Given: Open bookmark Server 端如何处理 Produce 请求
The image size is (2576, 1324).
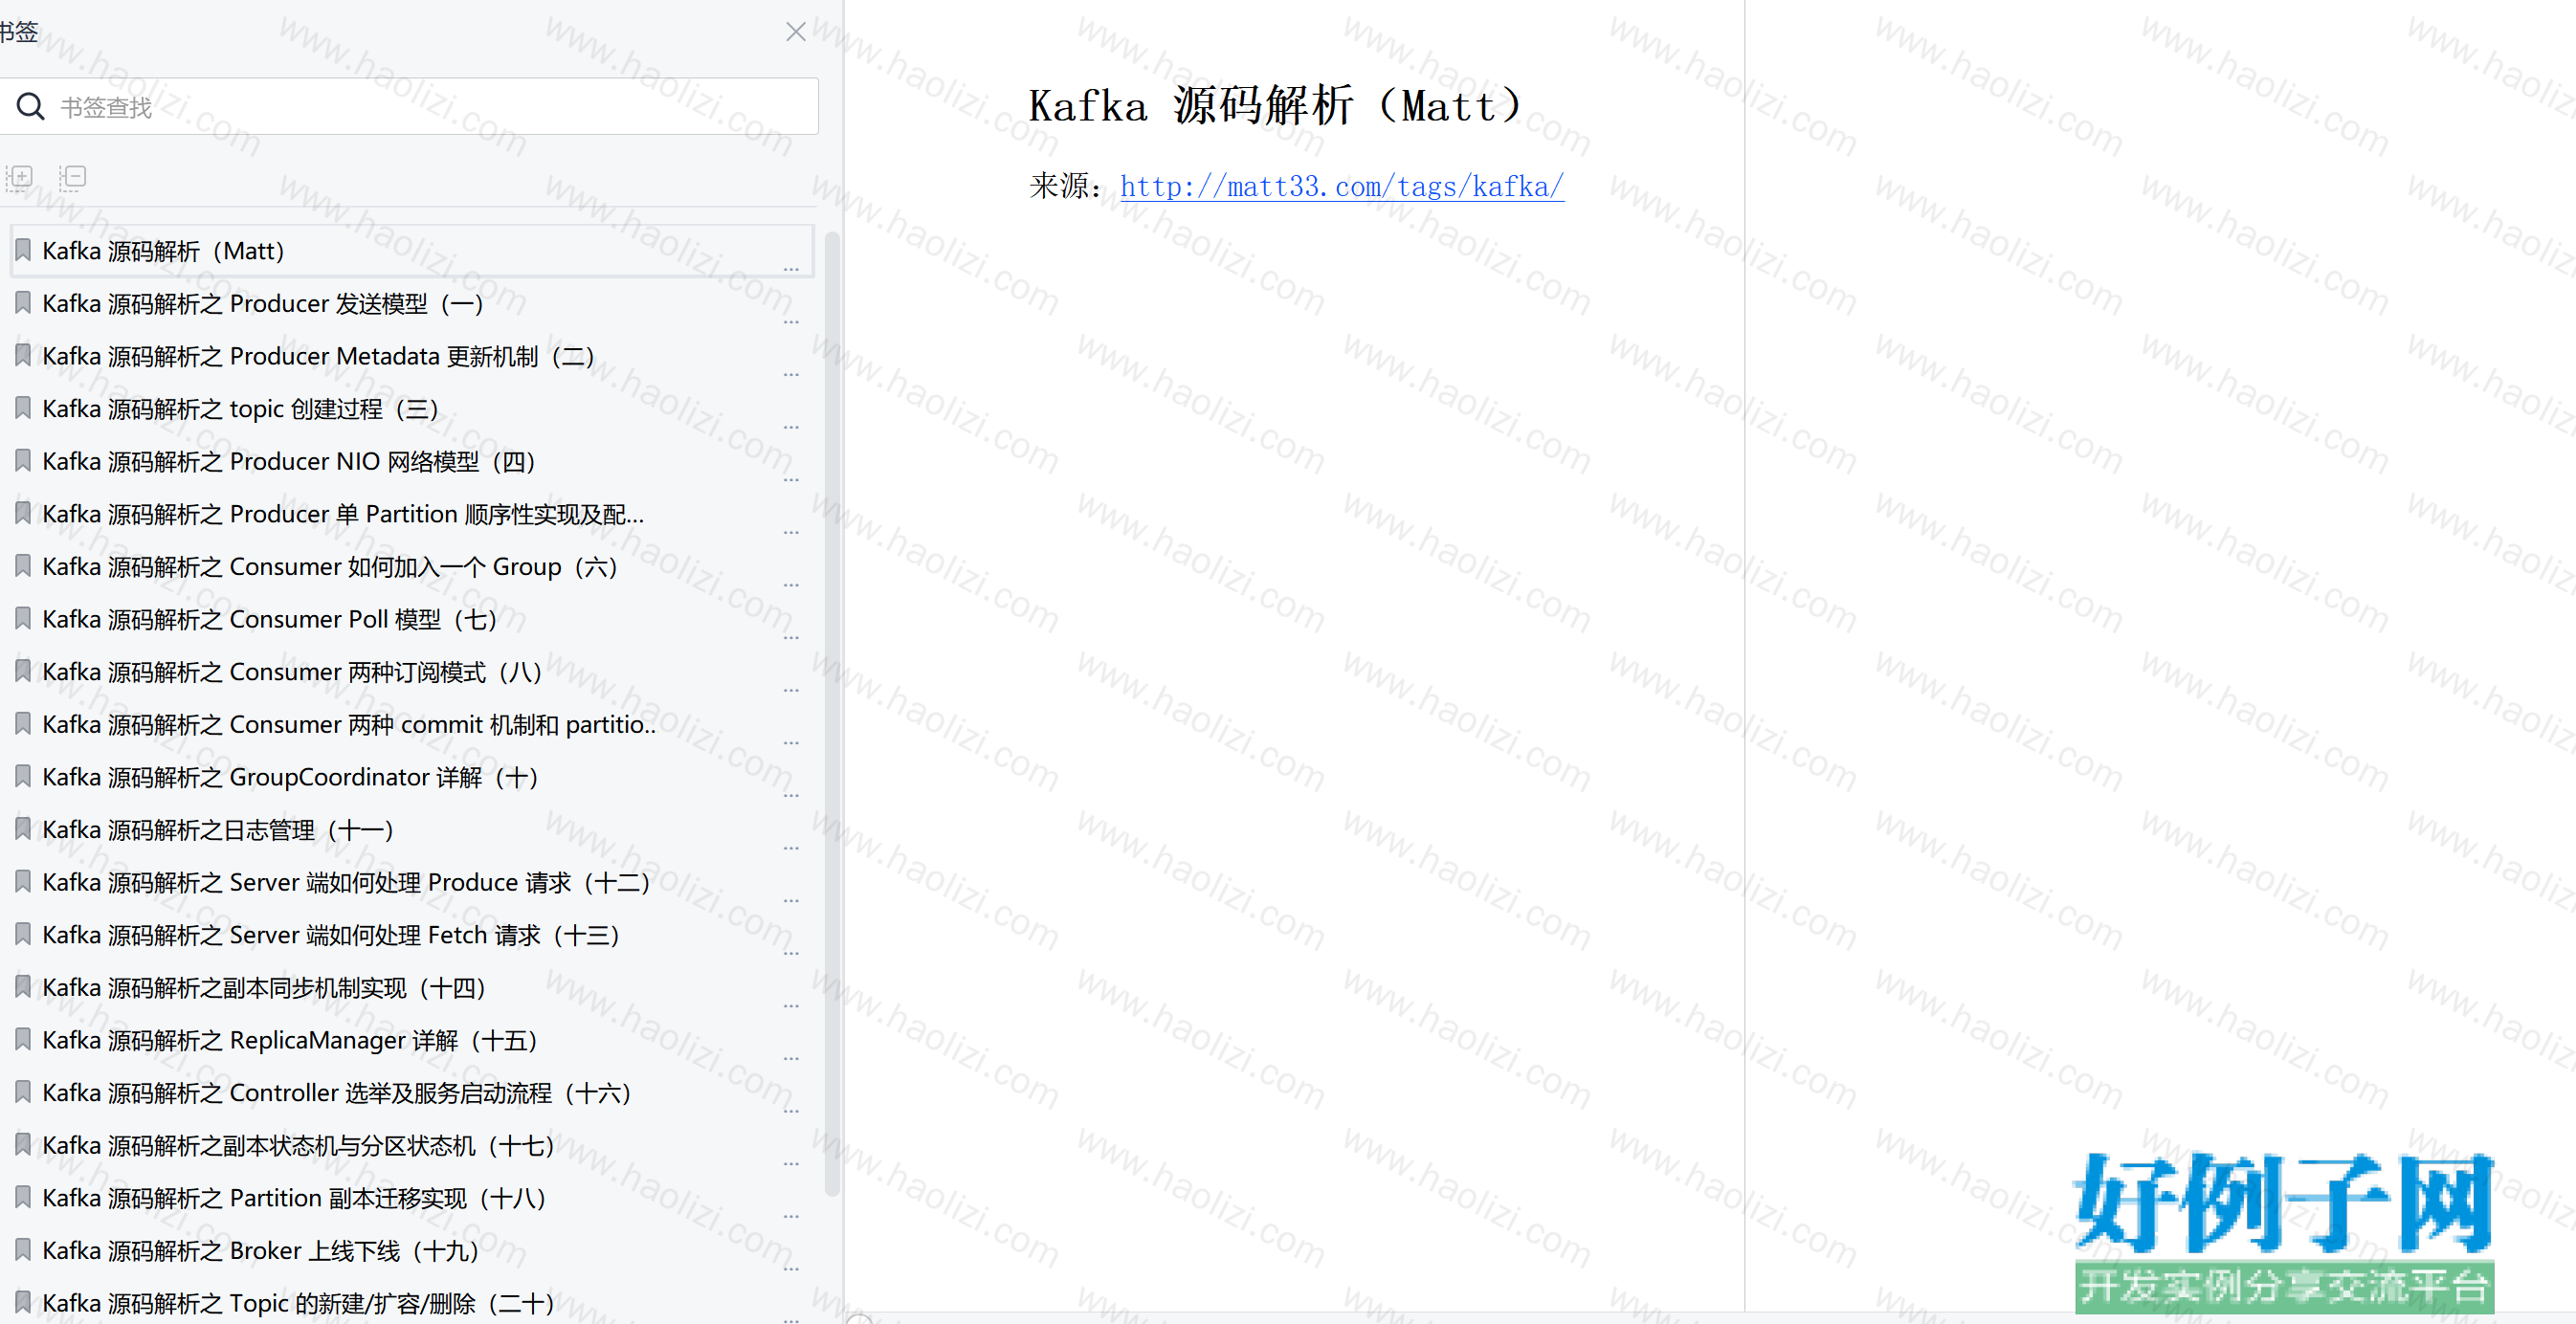Looking at the screenshot, I should point(346,883).
